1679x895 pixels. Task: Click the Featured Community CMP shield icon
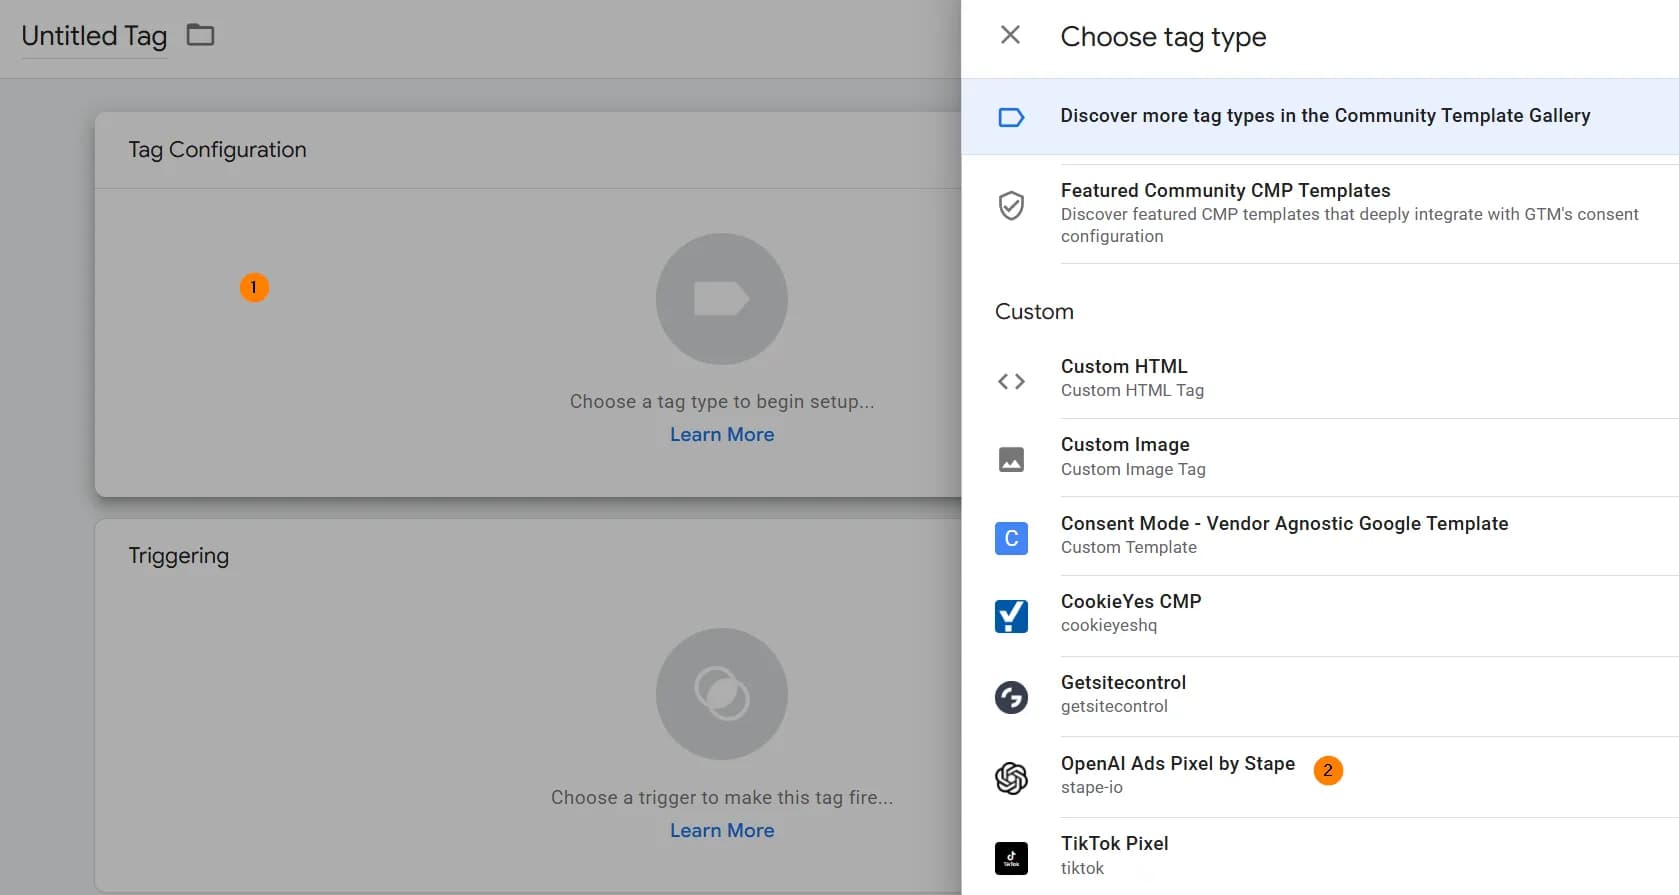point(1011,206)
